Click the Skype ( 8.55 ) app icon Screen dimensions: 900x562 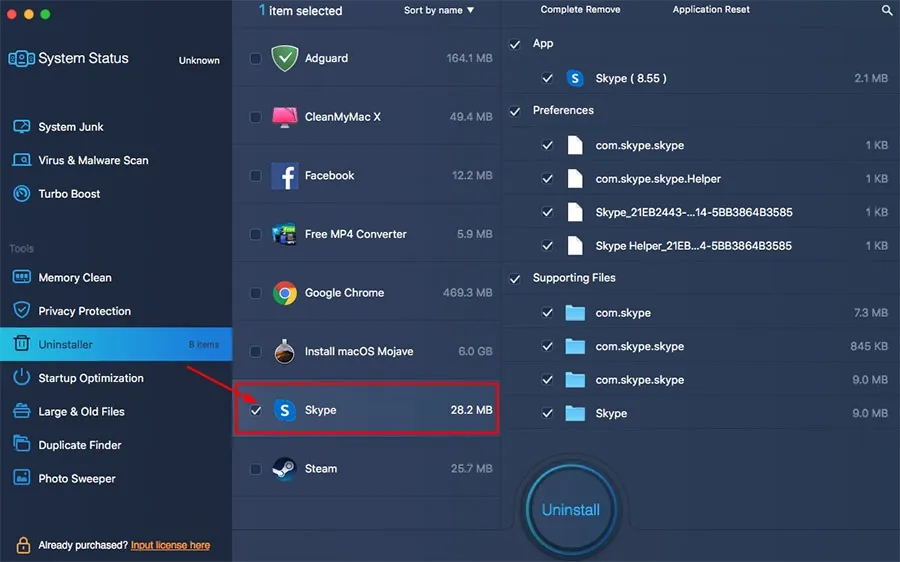tap(575, 78)
